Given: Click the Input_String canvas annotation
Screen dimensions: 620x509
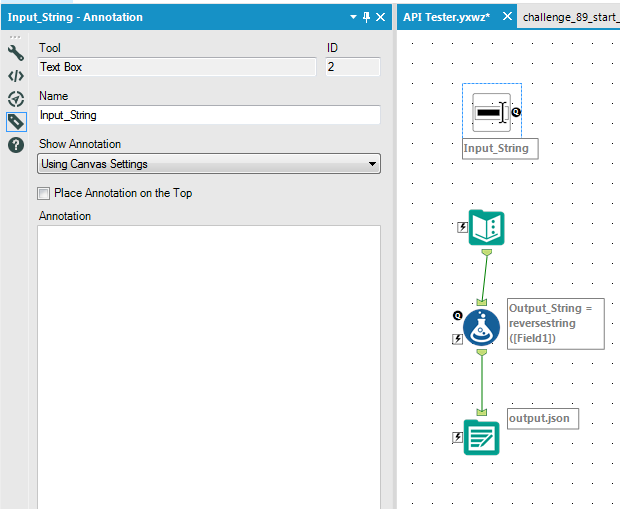Looking at the screenshot, I should (500, 149).
